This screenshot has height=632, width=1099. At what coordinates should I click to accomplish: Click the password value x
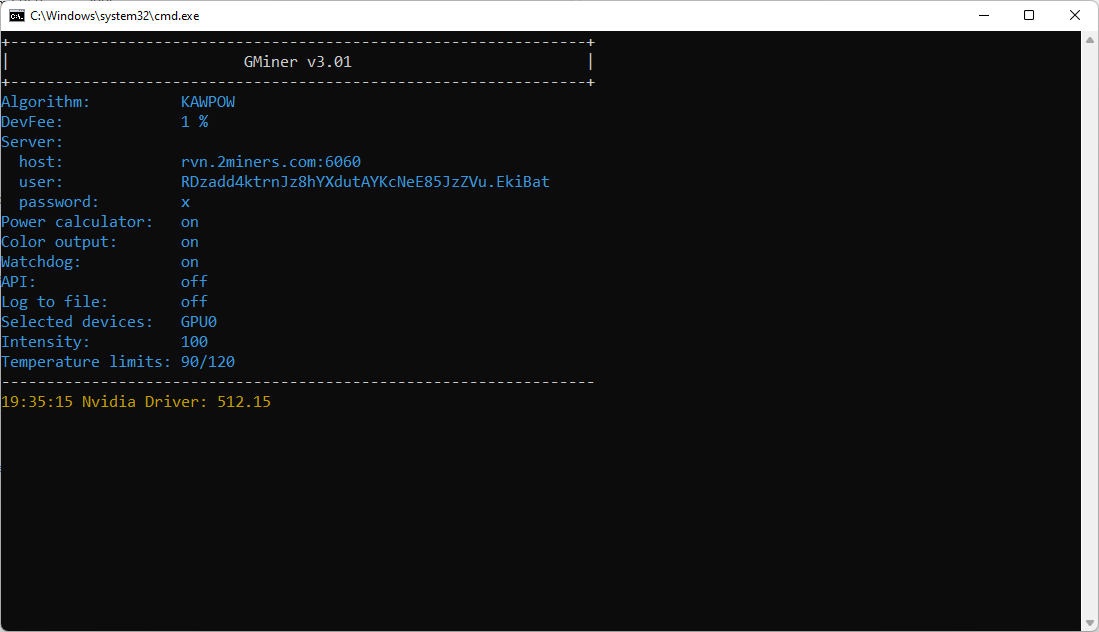point(185,202)
